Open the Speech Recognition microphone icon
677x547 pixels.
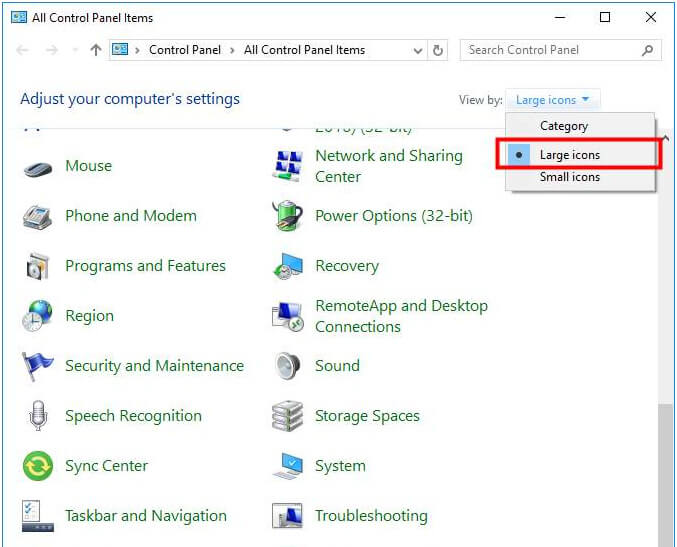(38, 415)
